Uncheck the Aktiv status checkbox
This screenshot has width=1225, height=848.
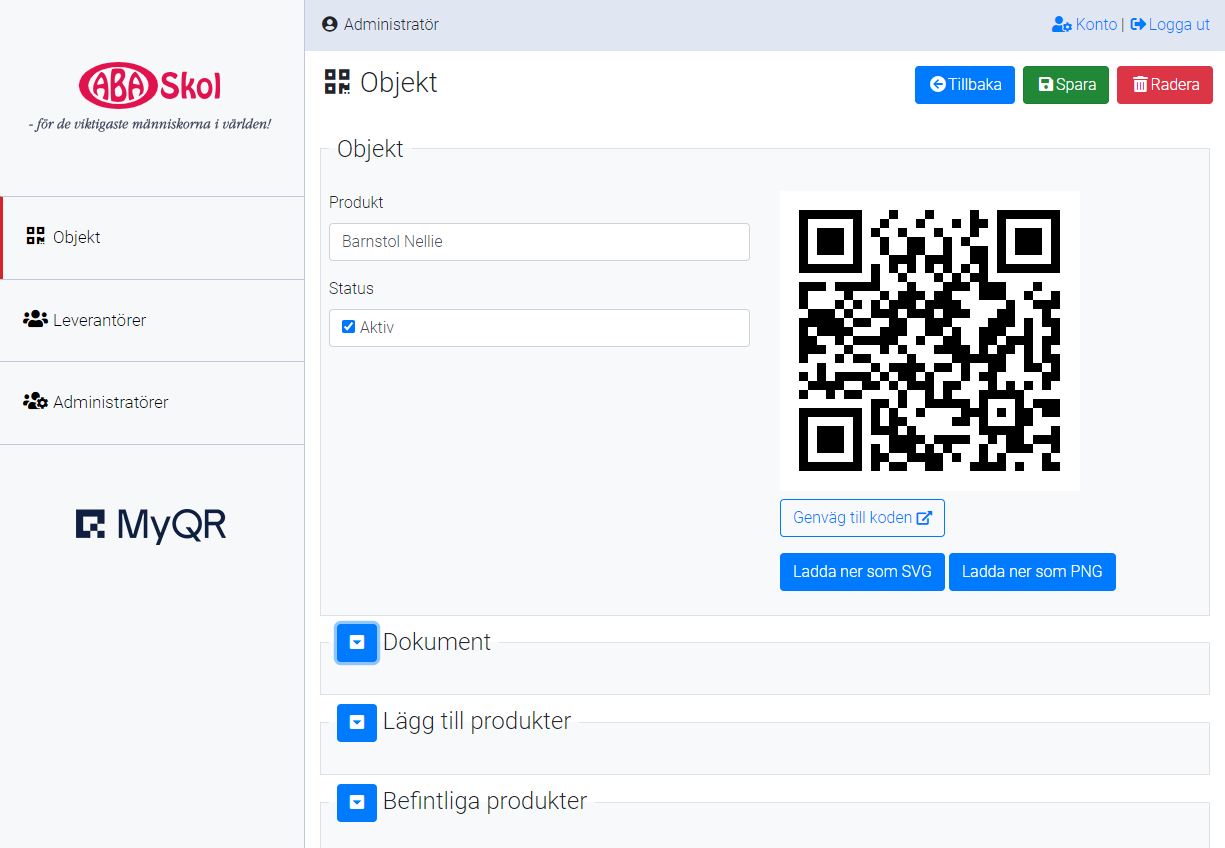point(348,327)
